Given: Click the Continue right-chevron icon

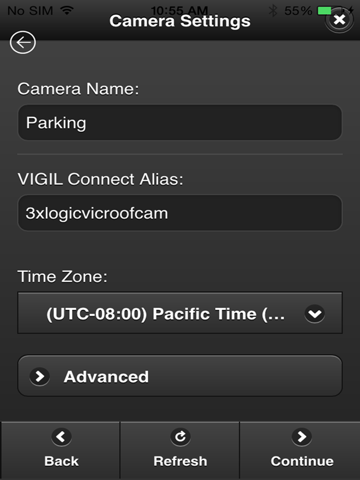Looking at the screenshot, I should point(302,436).
